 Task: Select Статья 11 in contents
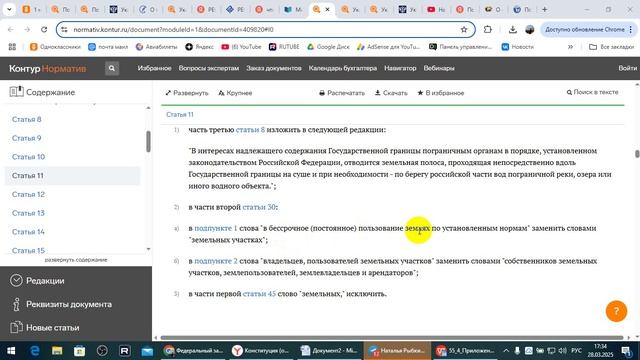pos(72,176)
